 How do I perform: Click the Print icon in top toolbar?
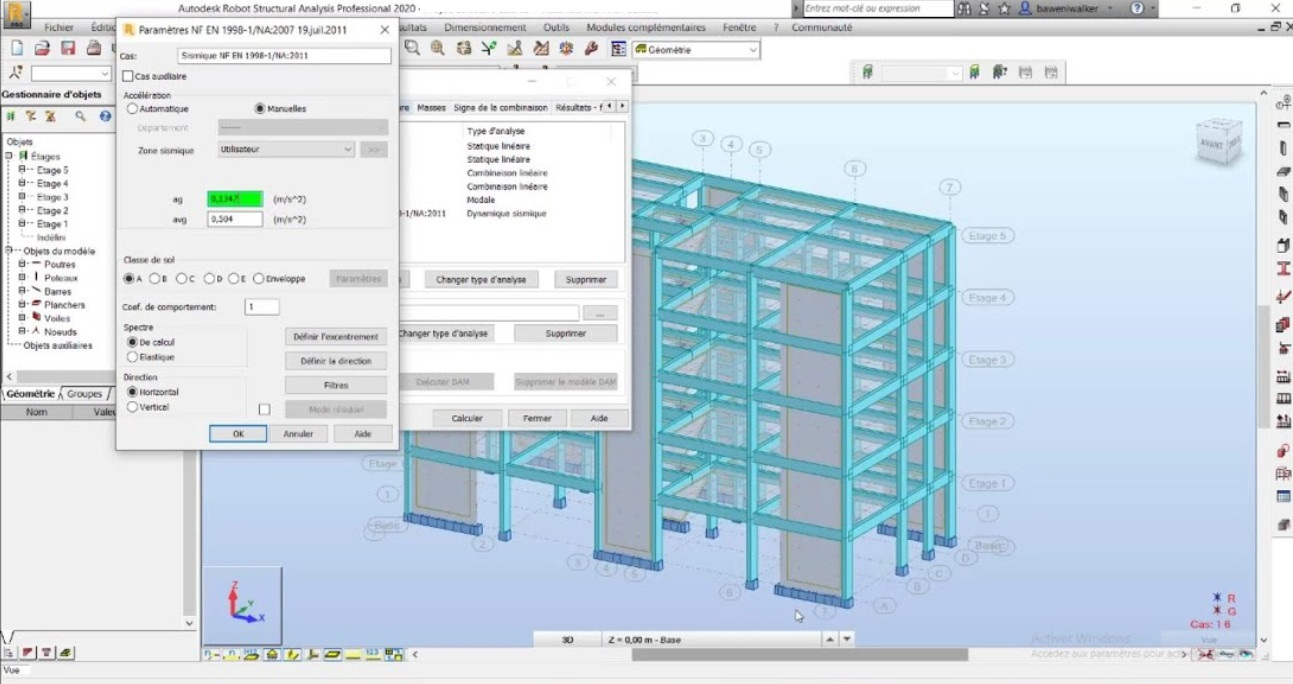click(93, 48)
